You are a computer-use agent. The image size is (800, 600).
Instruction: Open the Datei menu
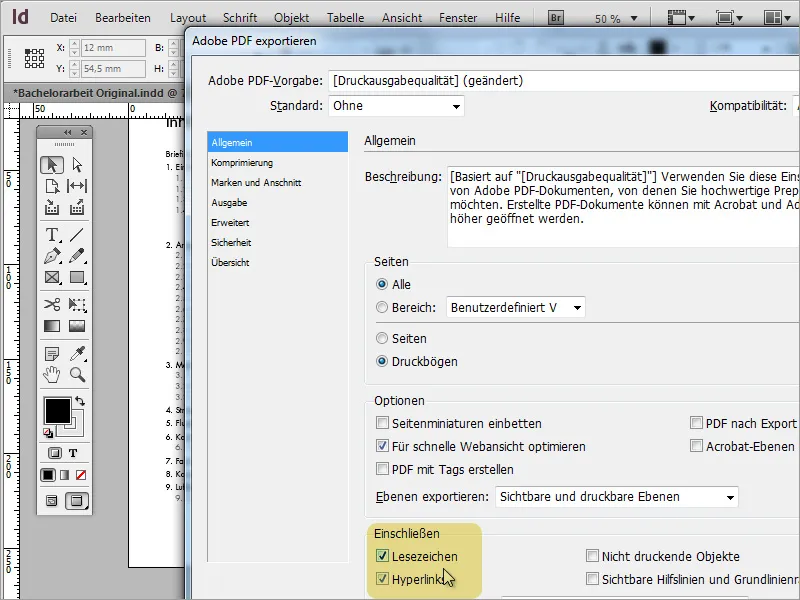[x=63, y=18]
